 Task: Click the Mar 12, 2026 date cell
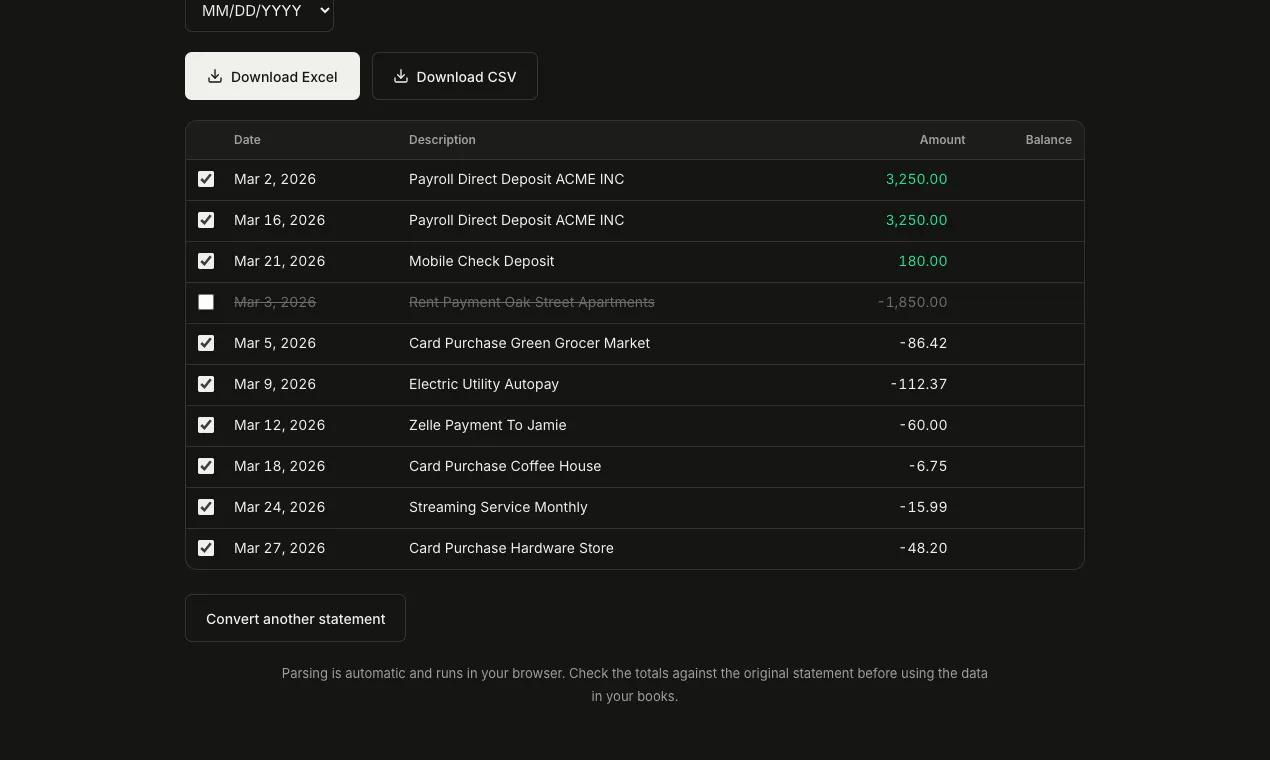click(279, 425)
